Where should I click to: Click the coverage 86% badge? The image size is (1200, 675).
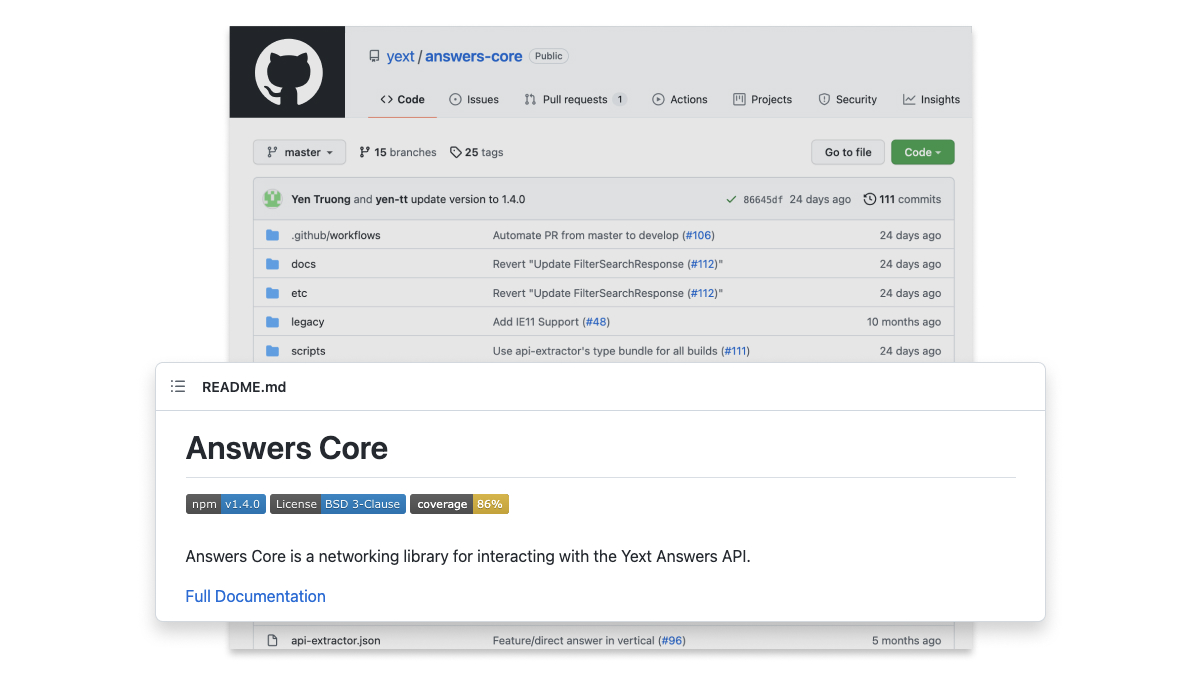460,504
